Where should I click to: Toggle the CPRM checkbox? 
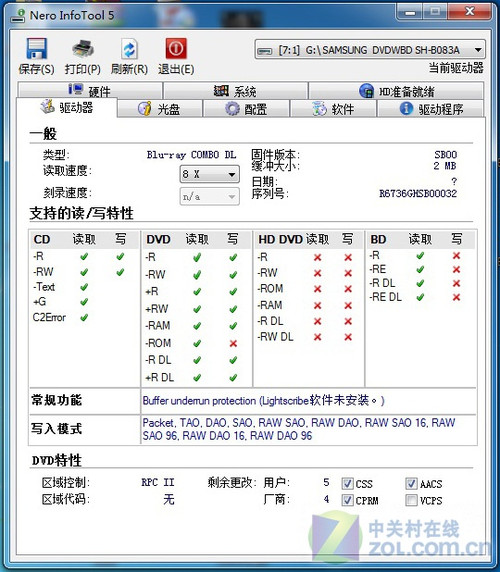click(x=348, y=500)
